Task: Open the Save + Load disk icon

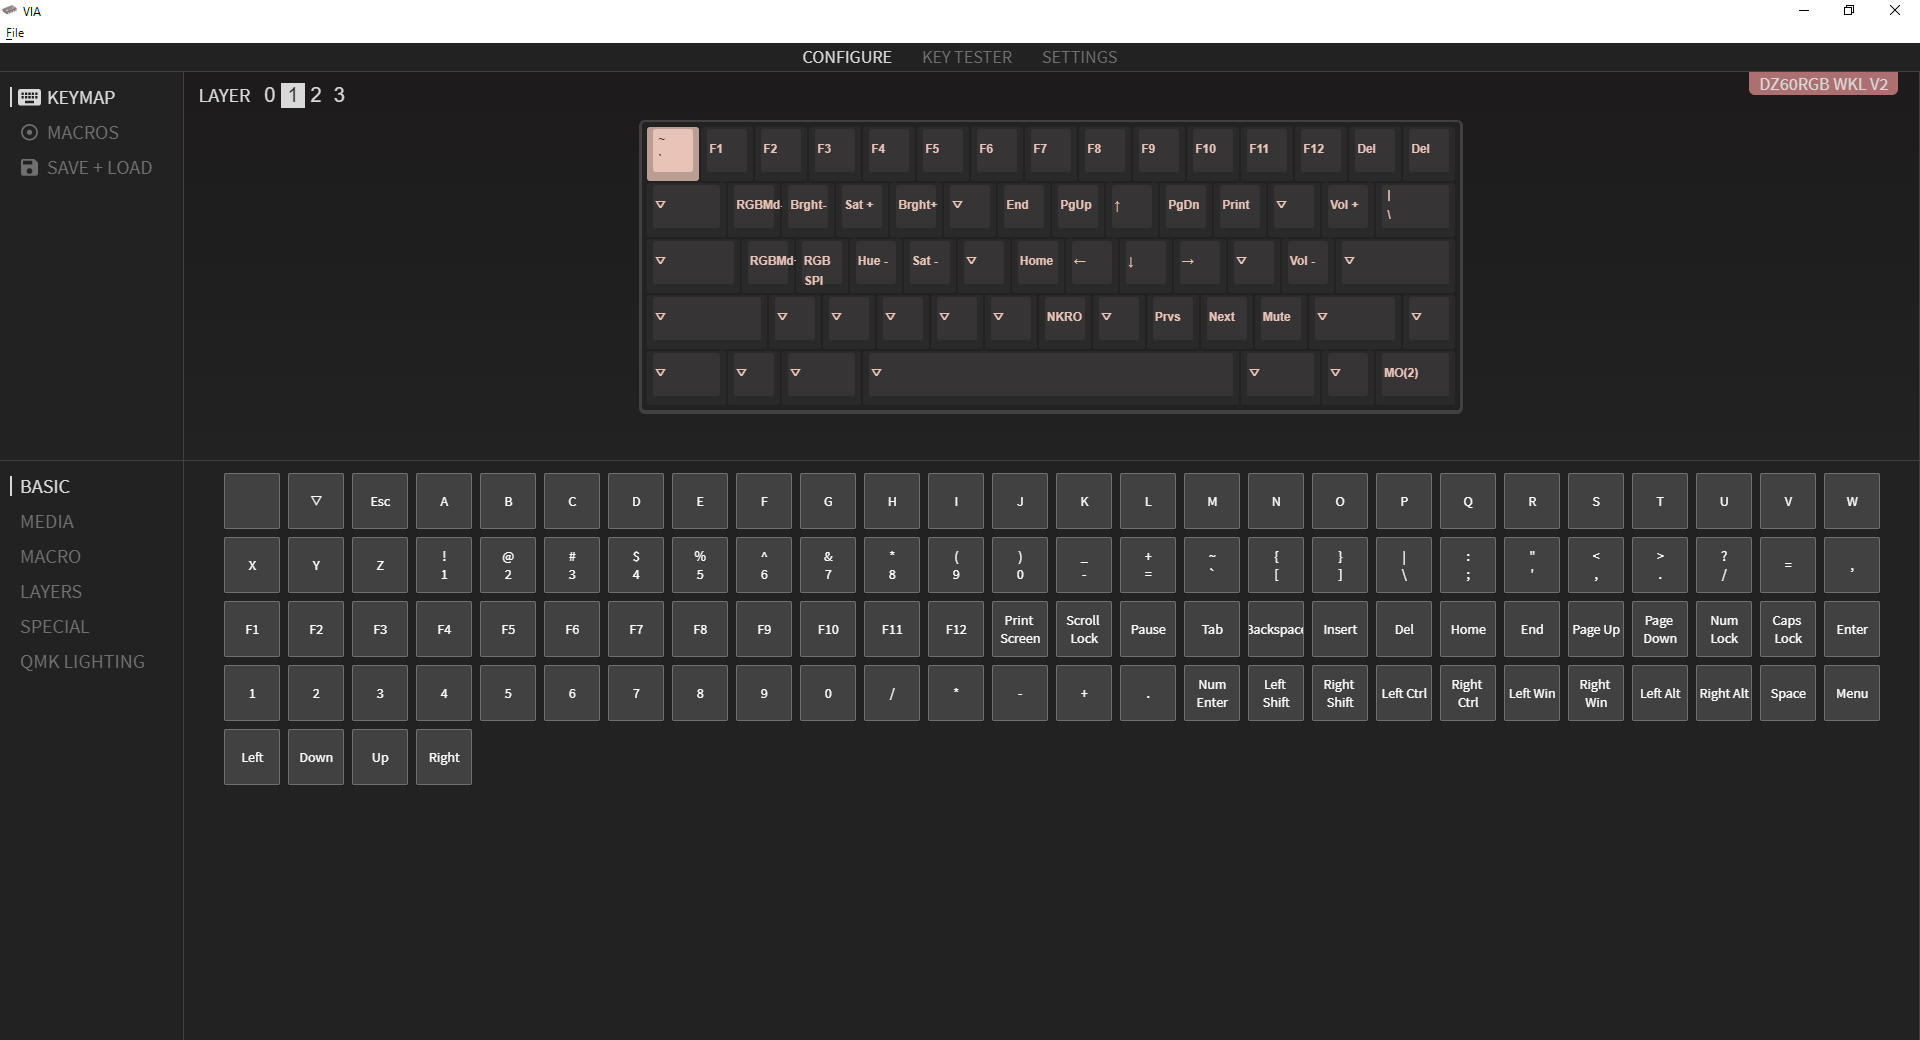Action: click(29, 167)
